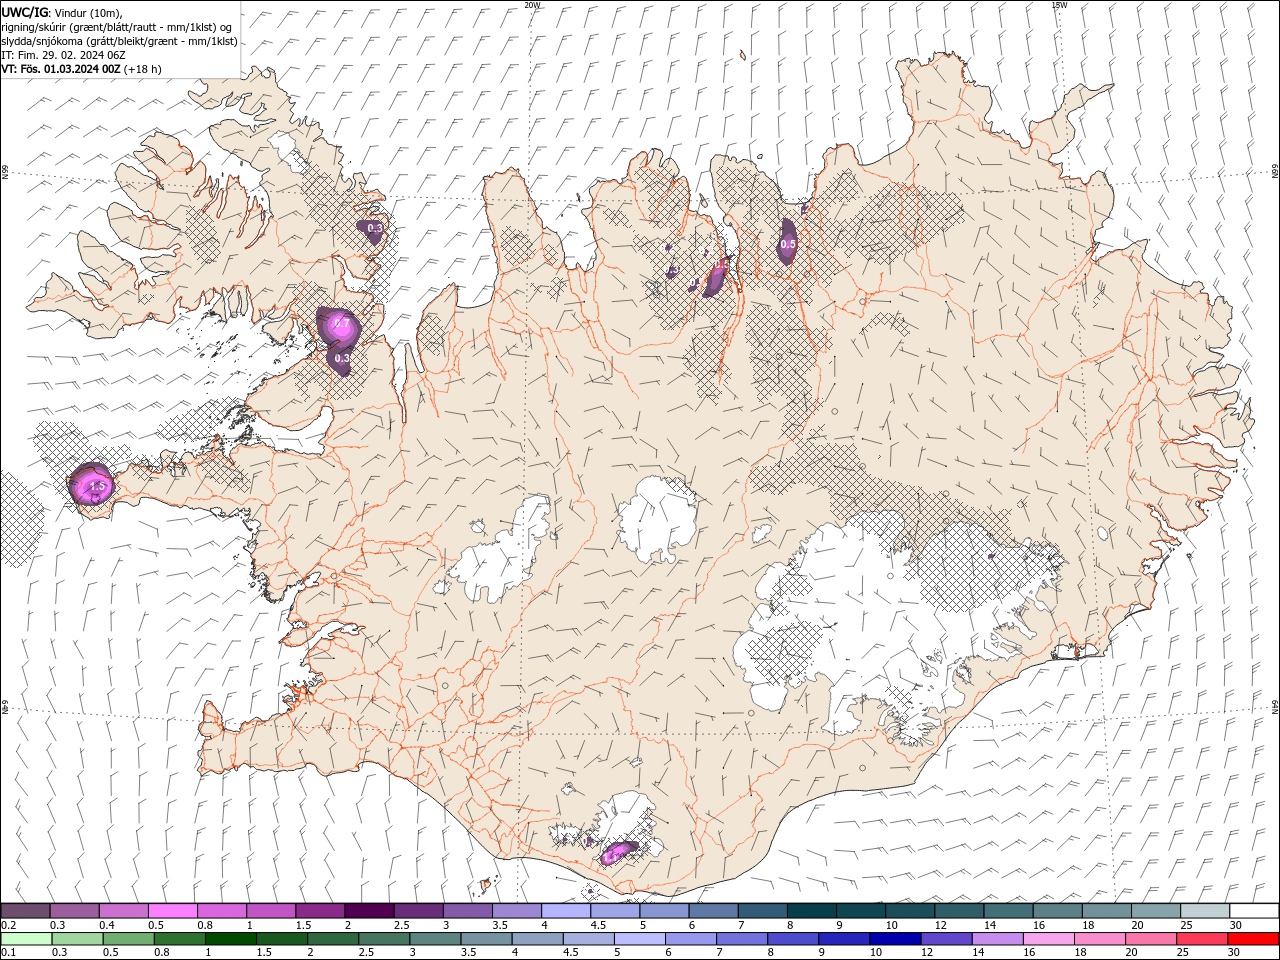Viewport: 1280px width, 960px height.
Task: Click the bright magenta swatch of the snow scale
Action: coord(172,911)
